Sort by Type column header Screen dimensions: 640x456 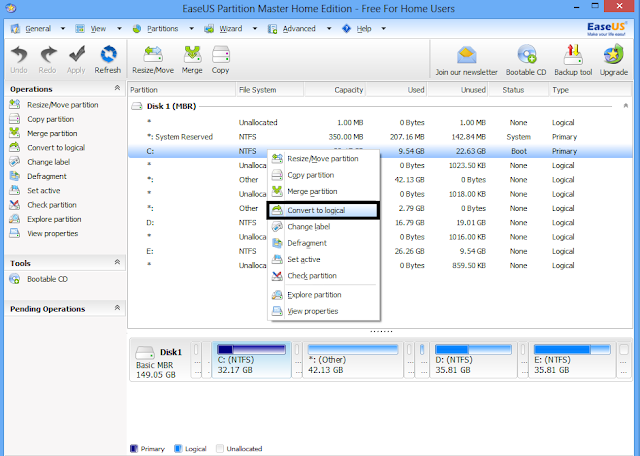[x=590, y=90]
